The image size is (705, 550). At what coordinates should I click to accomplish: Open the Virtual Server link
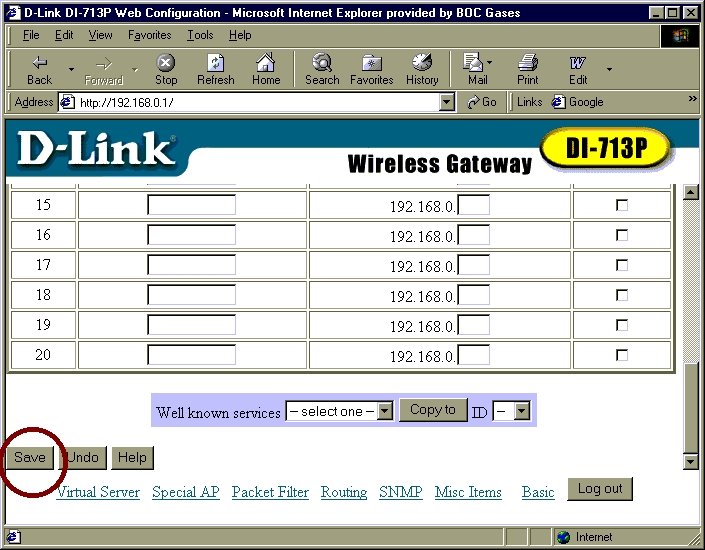click(x=98, y=492)
